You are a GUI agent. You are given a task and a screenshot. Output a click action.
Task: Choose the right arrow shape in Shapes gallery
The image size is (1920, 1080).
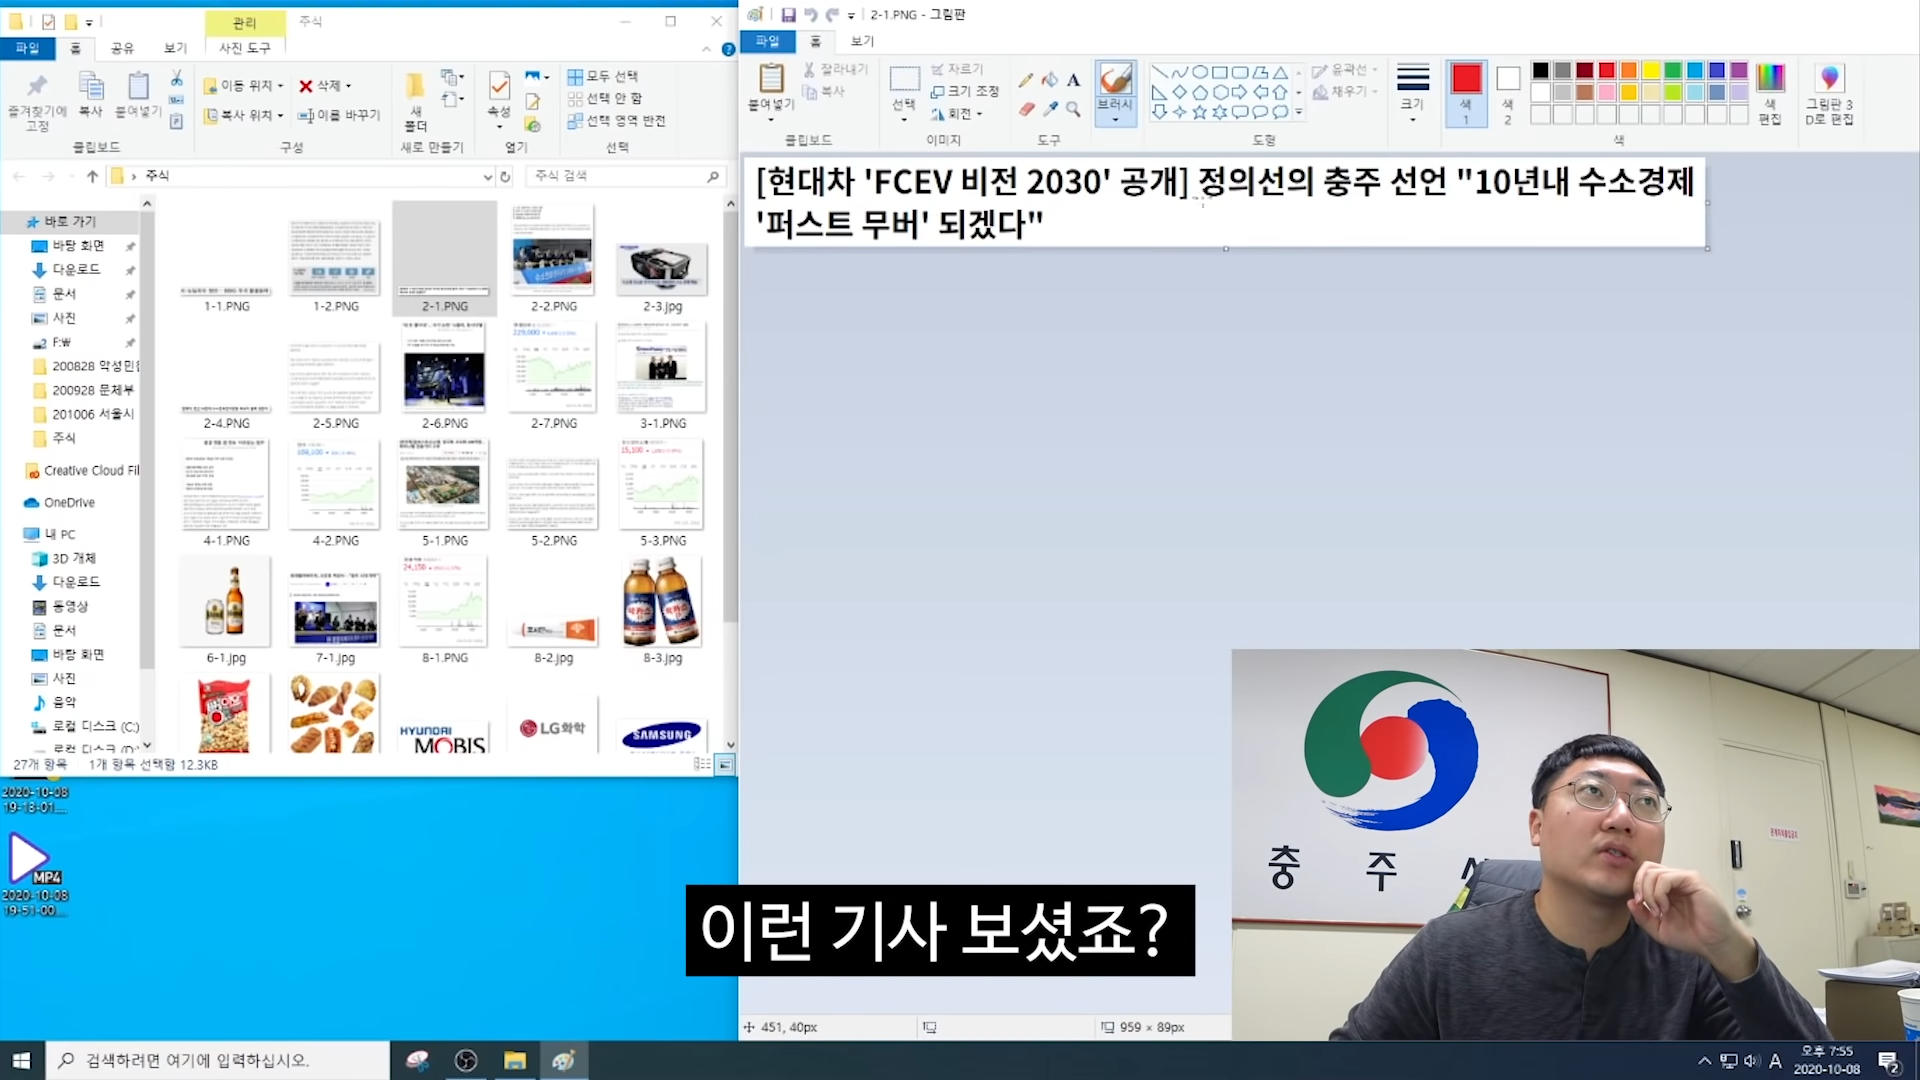point(1240,92)
